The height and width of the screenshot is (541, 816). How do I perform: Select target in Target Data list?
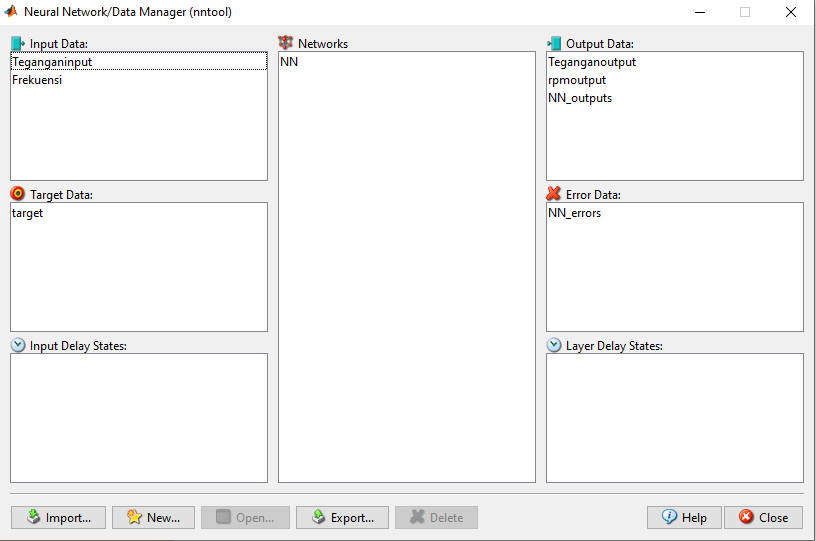(139, 213)
